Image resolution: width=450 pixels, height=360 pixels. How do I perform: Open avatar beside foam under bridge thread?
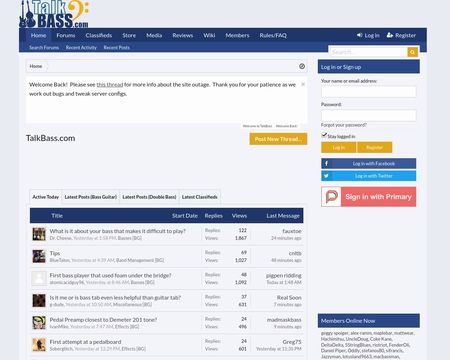pos(39,278)
